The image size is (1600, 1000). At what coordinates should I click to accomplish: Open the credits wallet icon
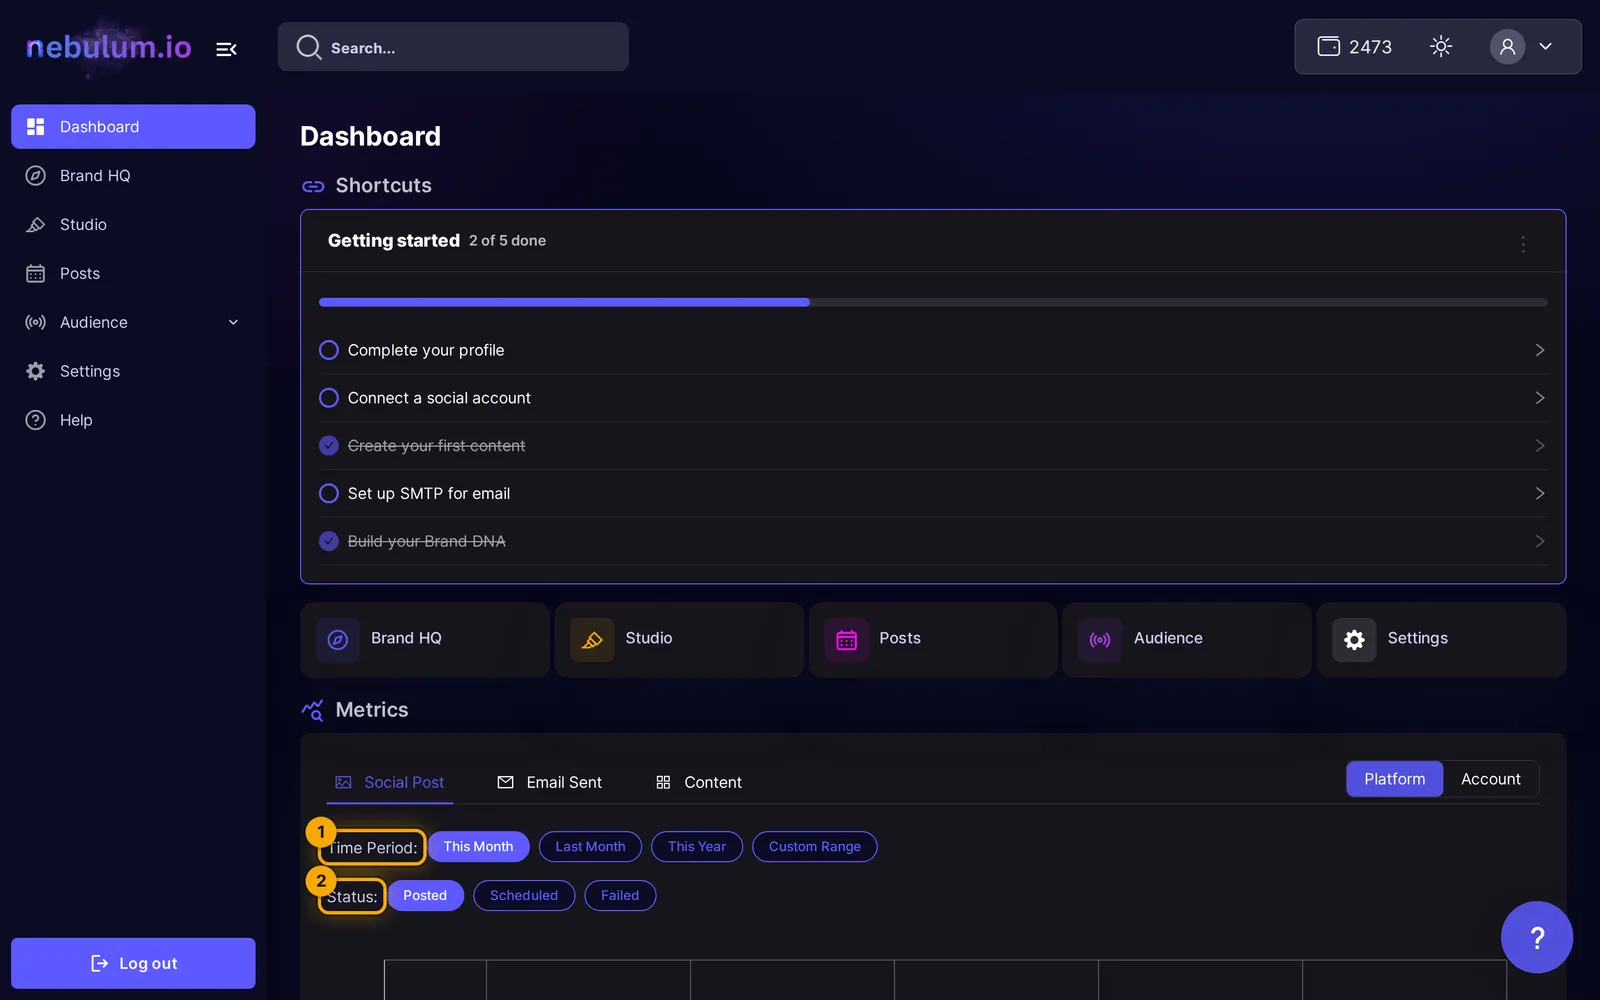[1328, 46]
